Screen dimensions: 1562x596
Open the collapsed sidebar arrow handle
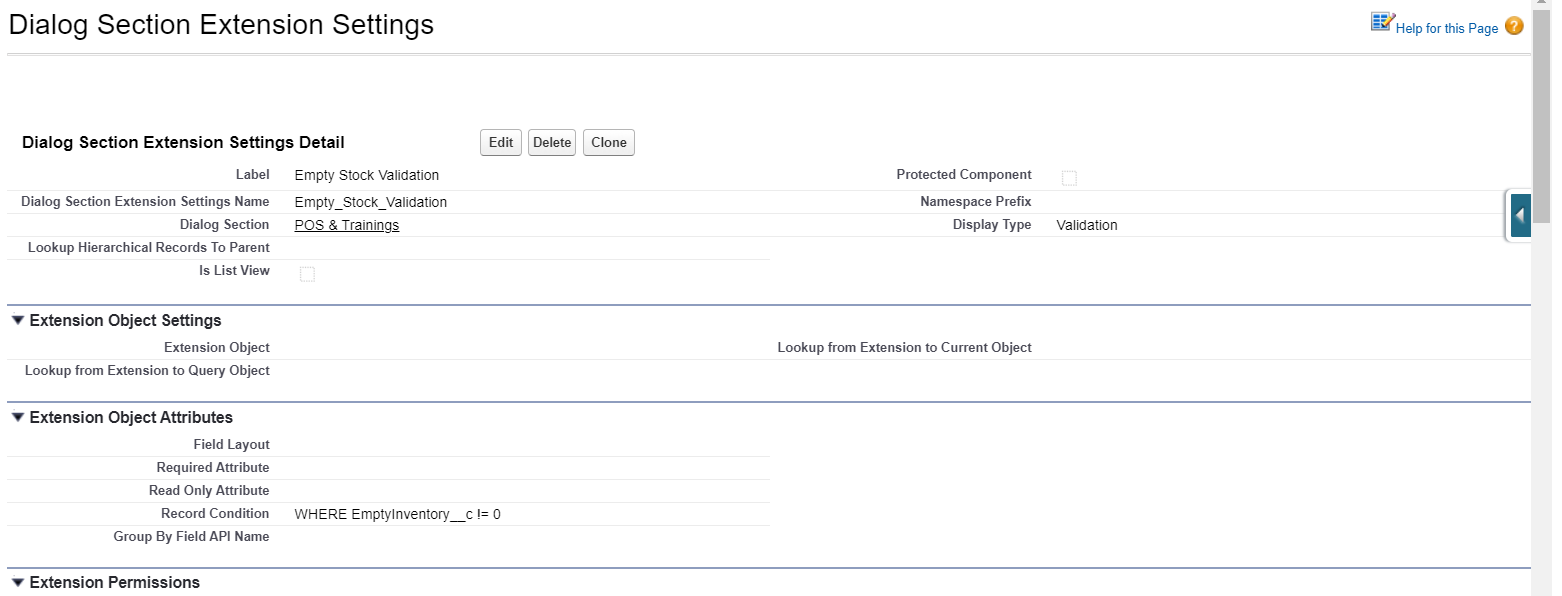[x=1520, y=215]
